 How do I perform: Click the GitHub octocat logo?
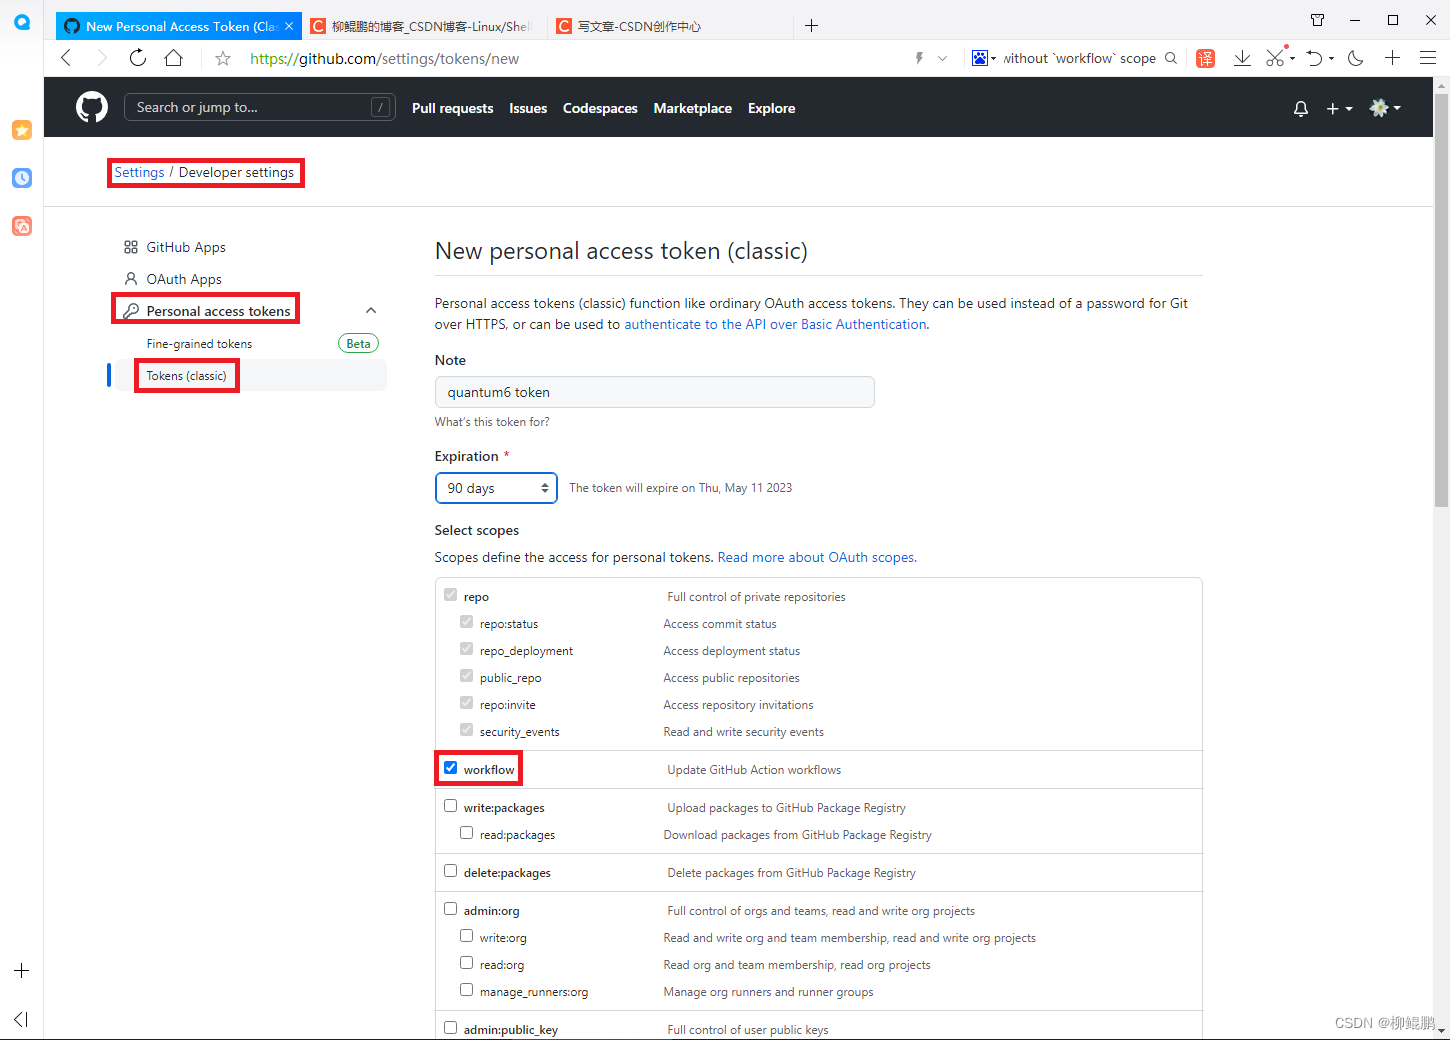click(x=91, y=107)
